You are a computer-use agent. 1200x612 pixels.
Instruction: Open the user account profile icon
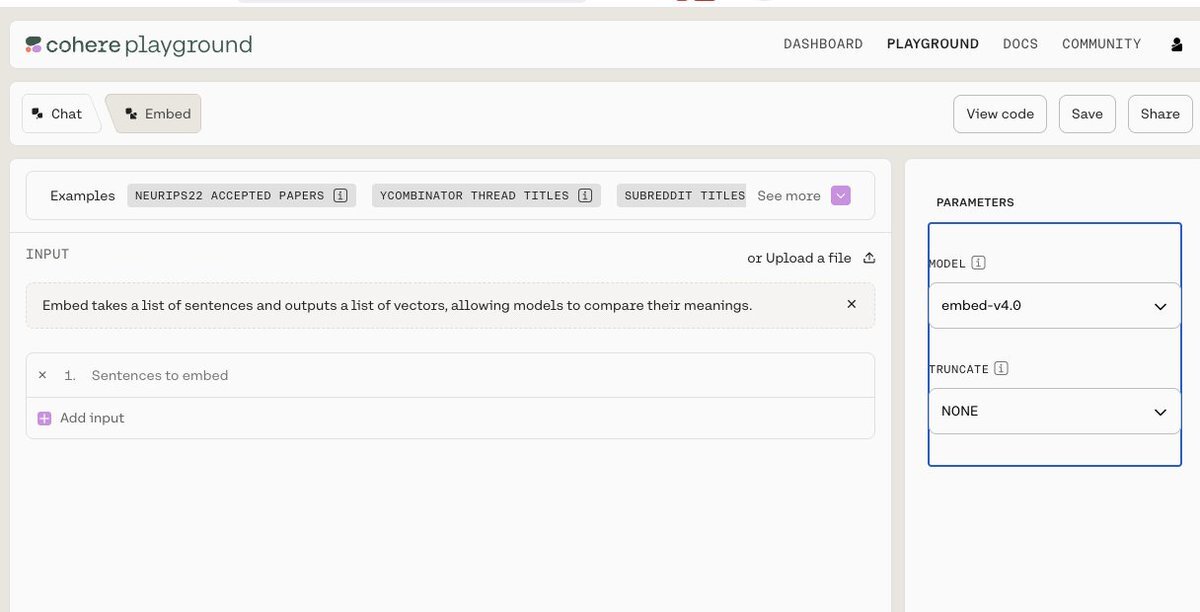click(x=1176, y=44)
